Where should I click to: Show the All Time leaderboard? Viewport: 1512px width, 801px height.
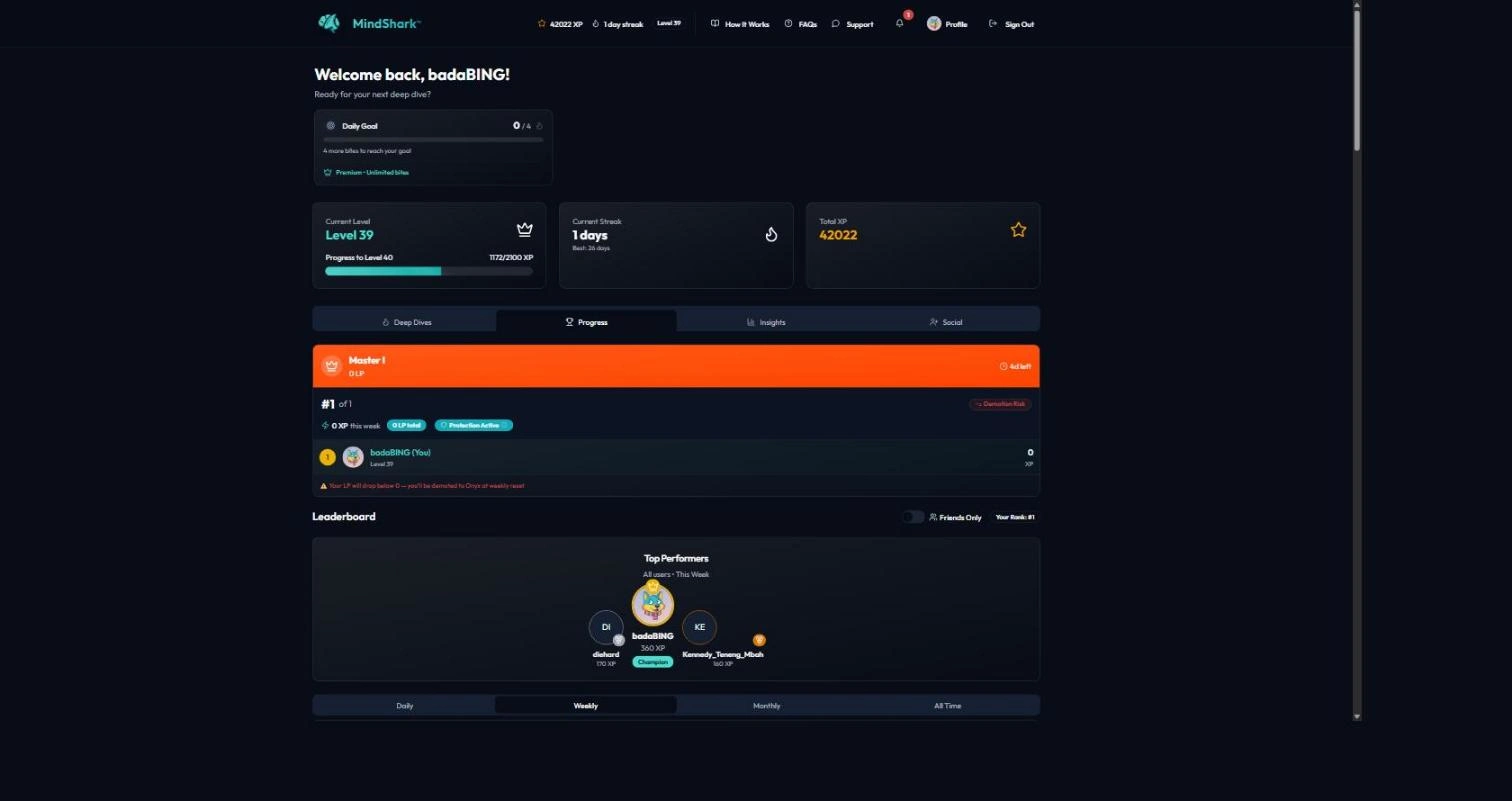(x=947, y=706)
